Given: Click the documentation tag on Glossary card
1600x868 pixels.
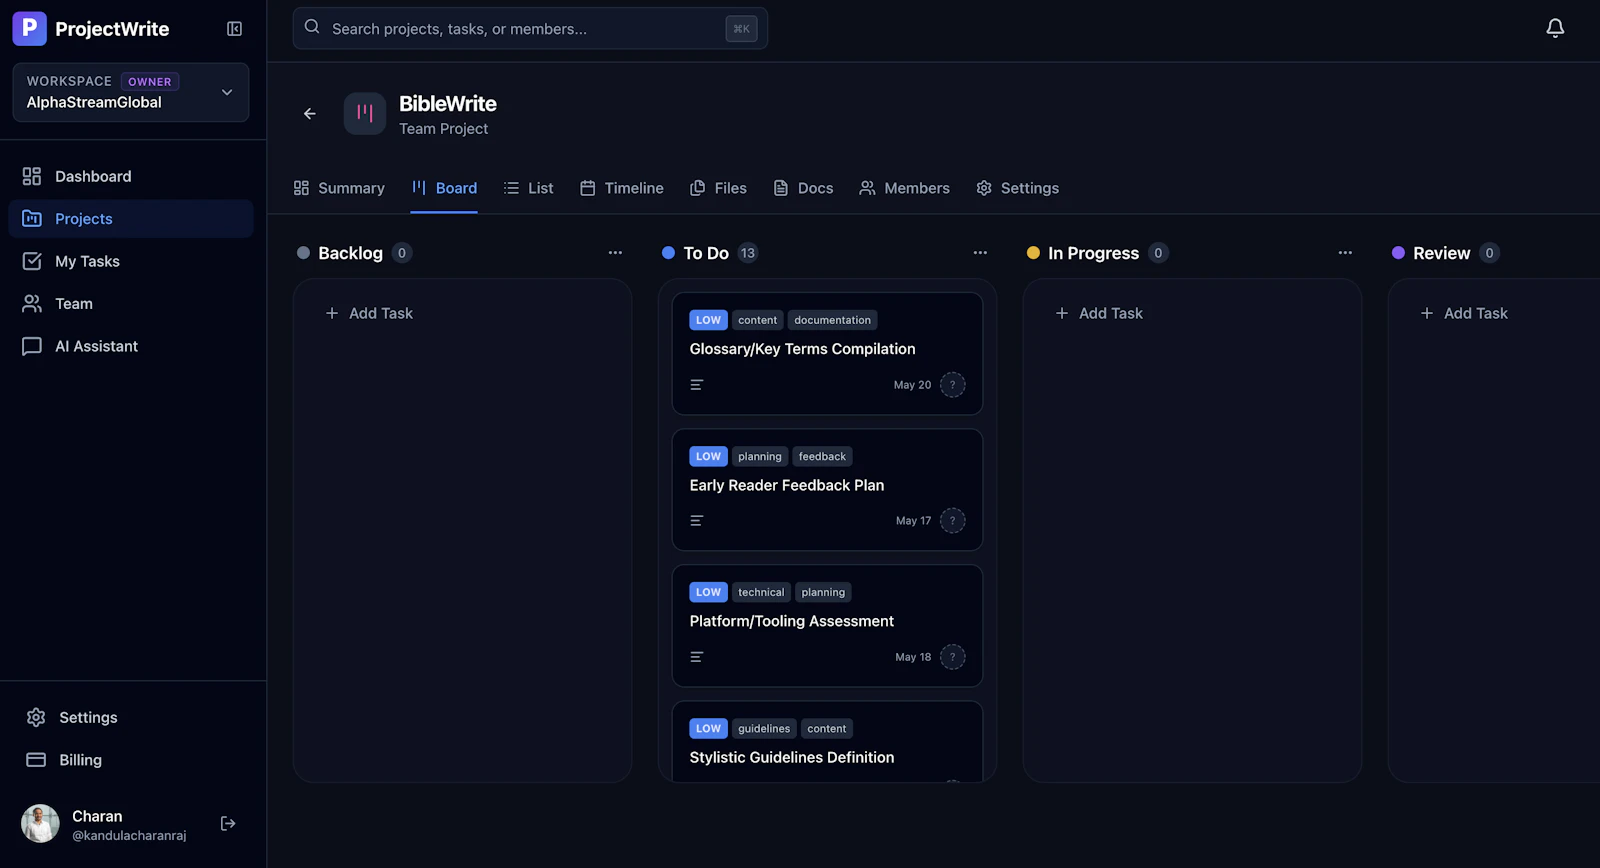Looking at the screenshot, I should (x=833, y=320).
